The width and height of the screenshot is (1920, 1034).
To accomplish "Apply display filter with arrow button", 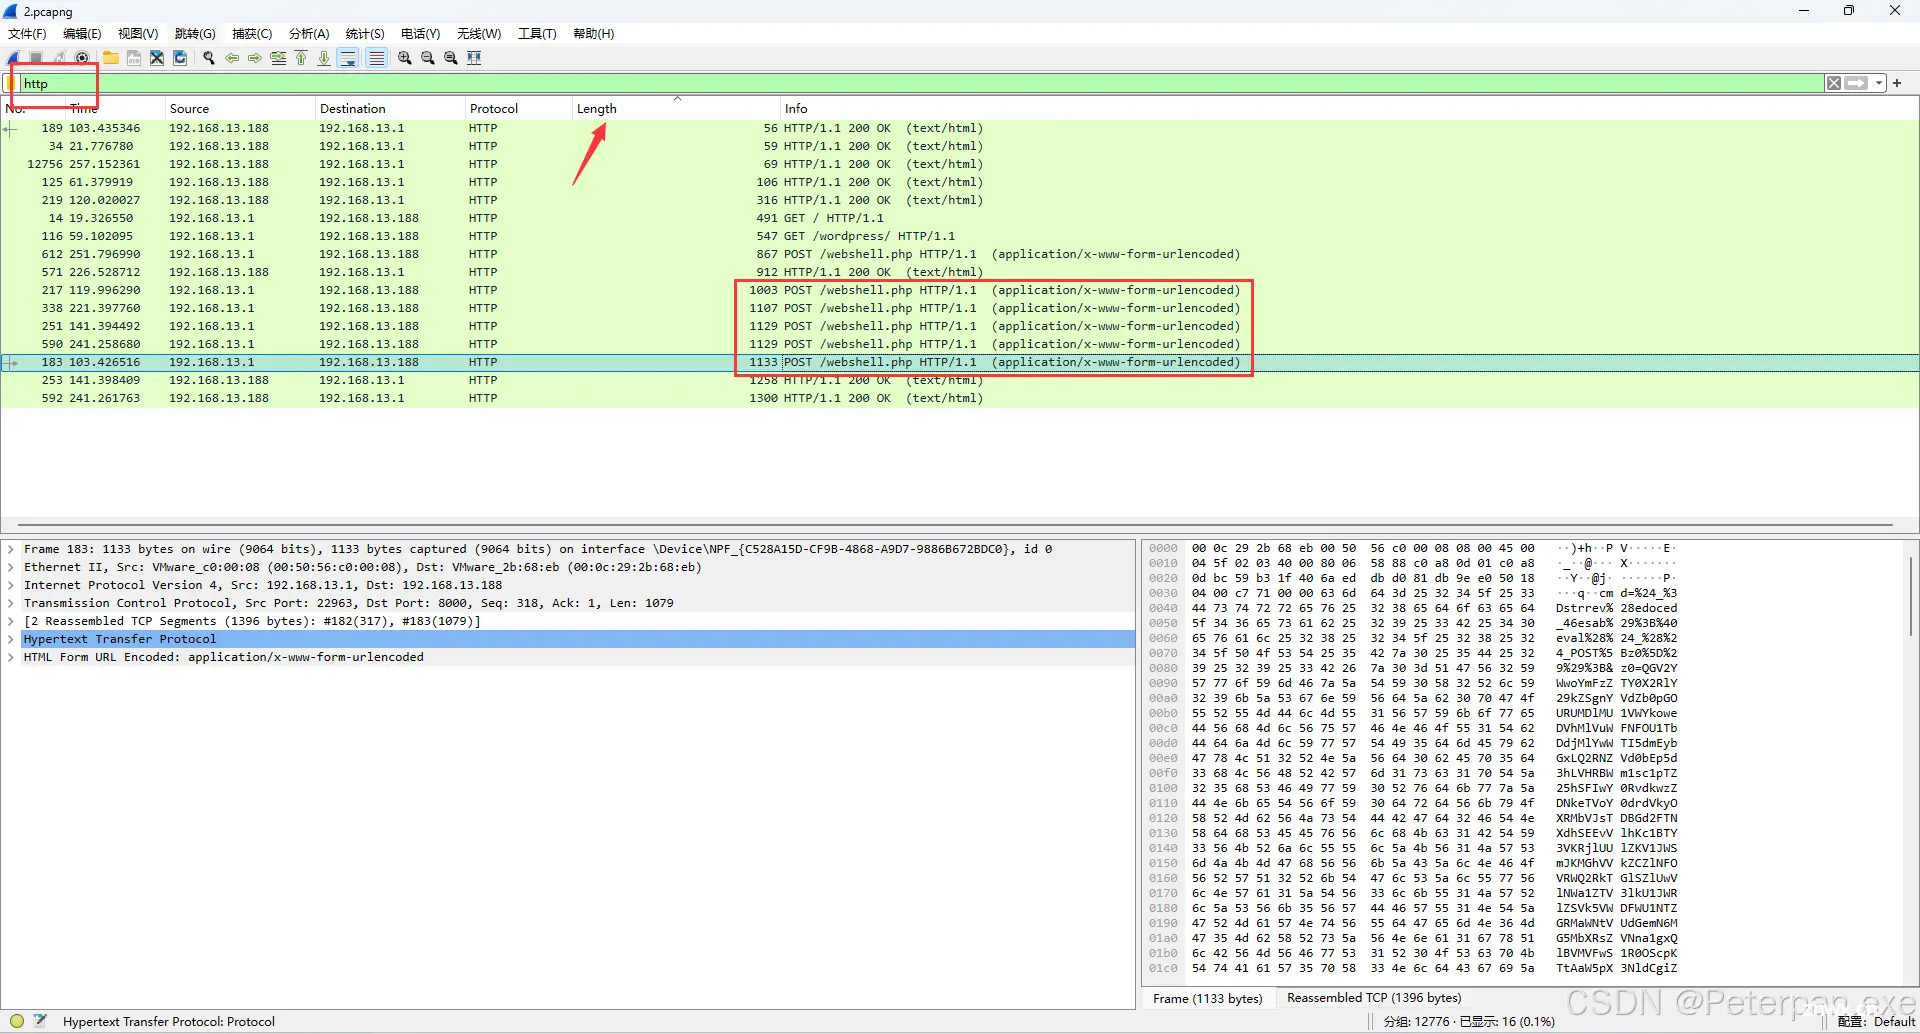I will (x=1857, y=83).
